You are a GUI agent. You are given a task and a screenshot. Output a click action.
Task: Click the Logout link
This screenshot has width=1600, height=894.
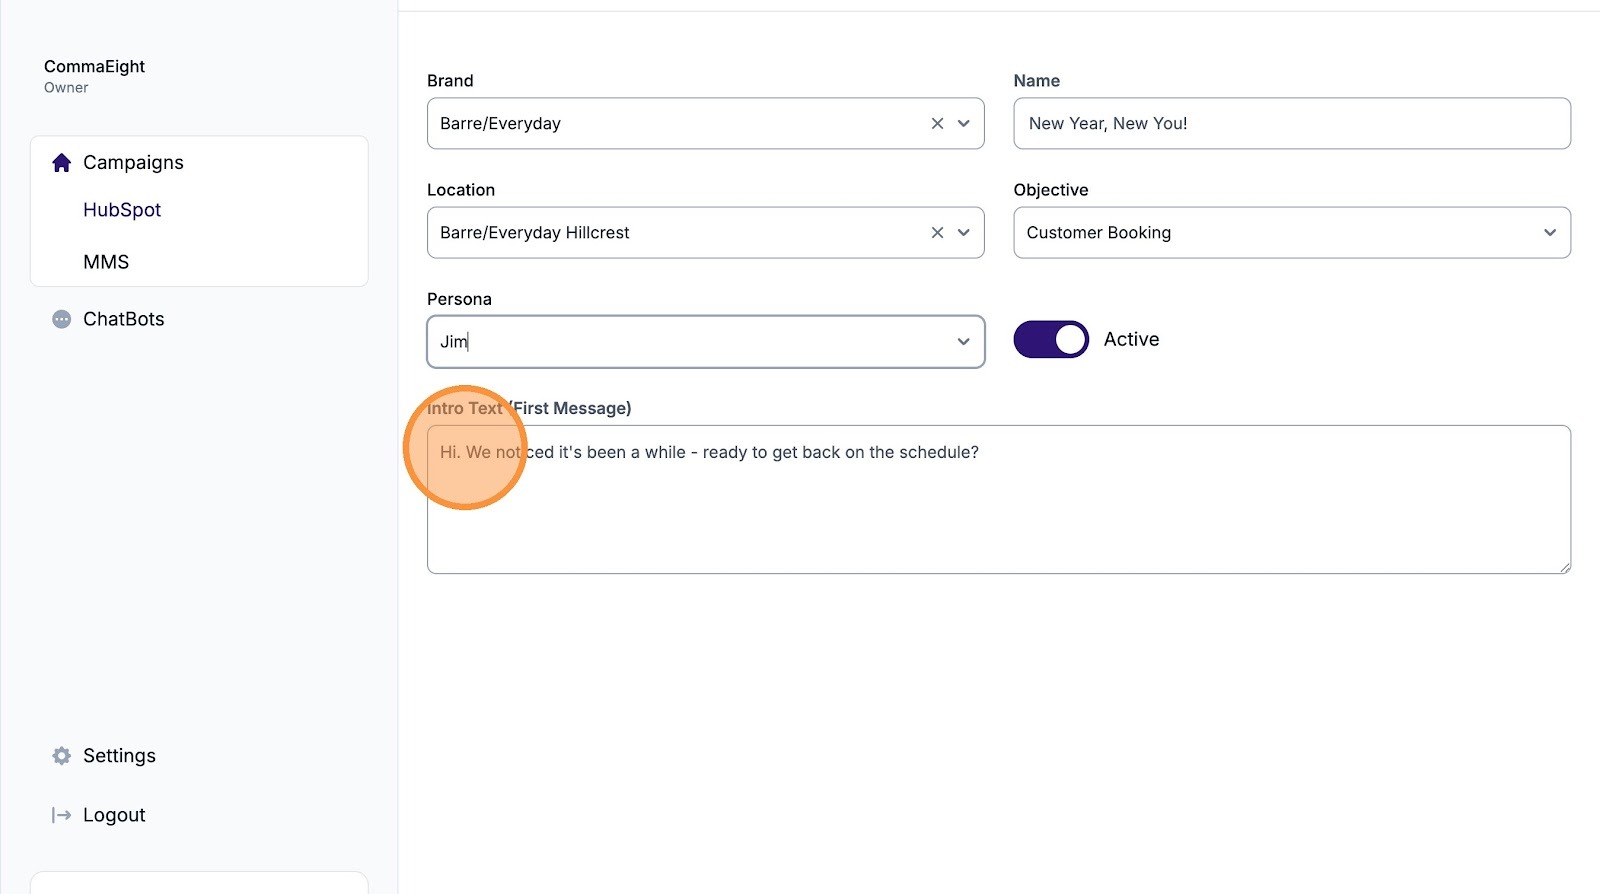114,815
